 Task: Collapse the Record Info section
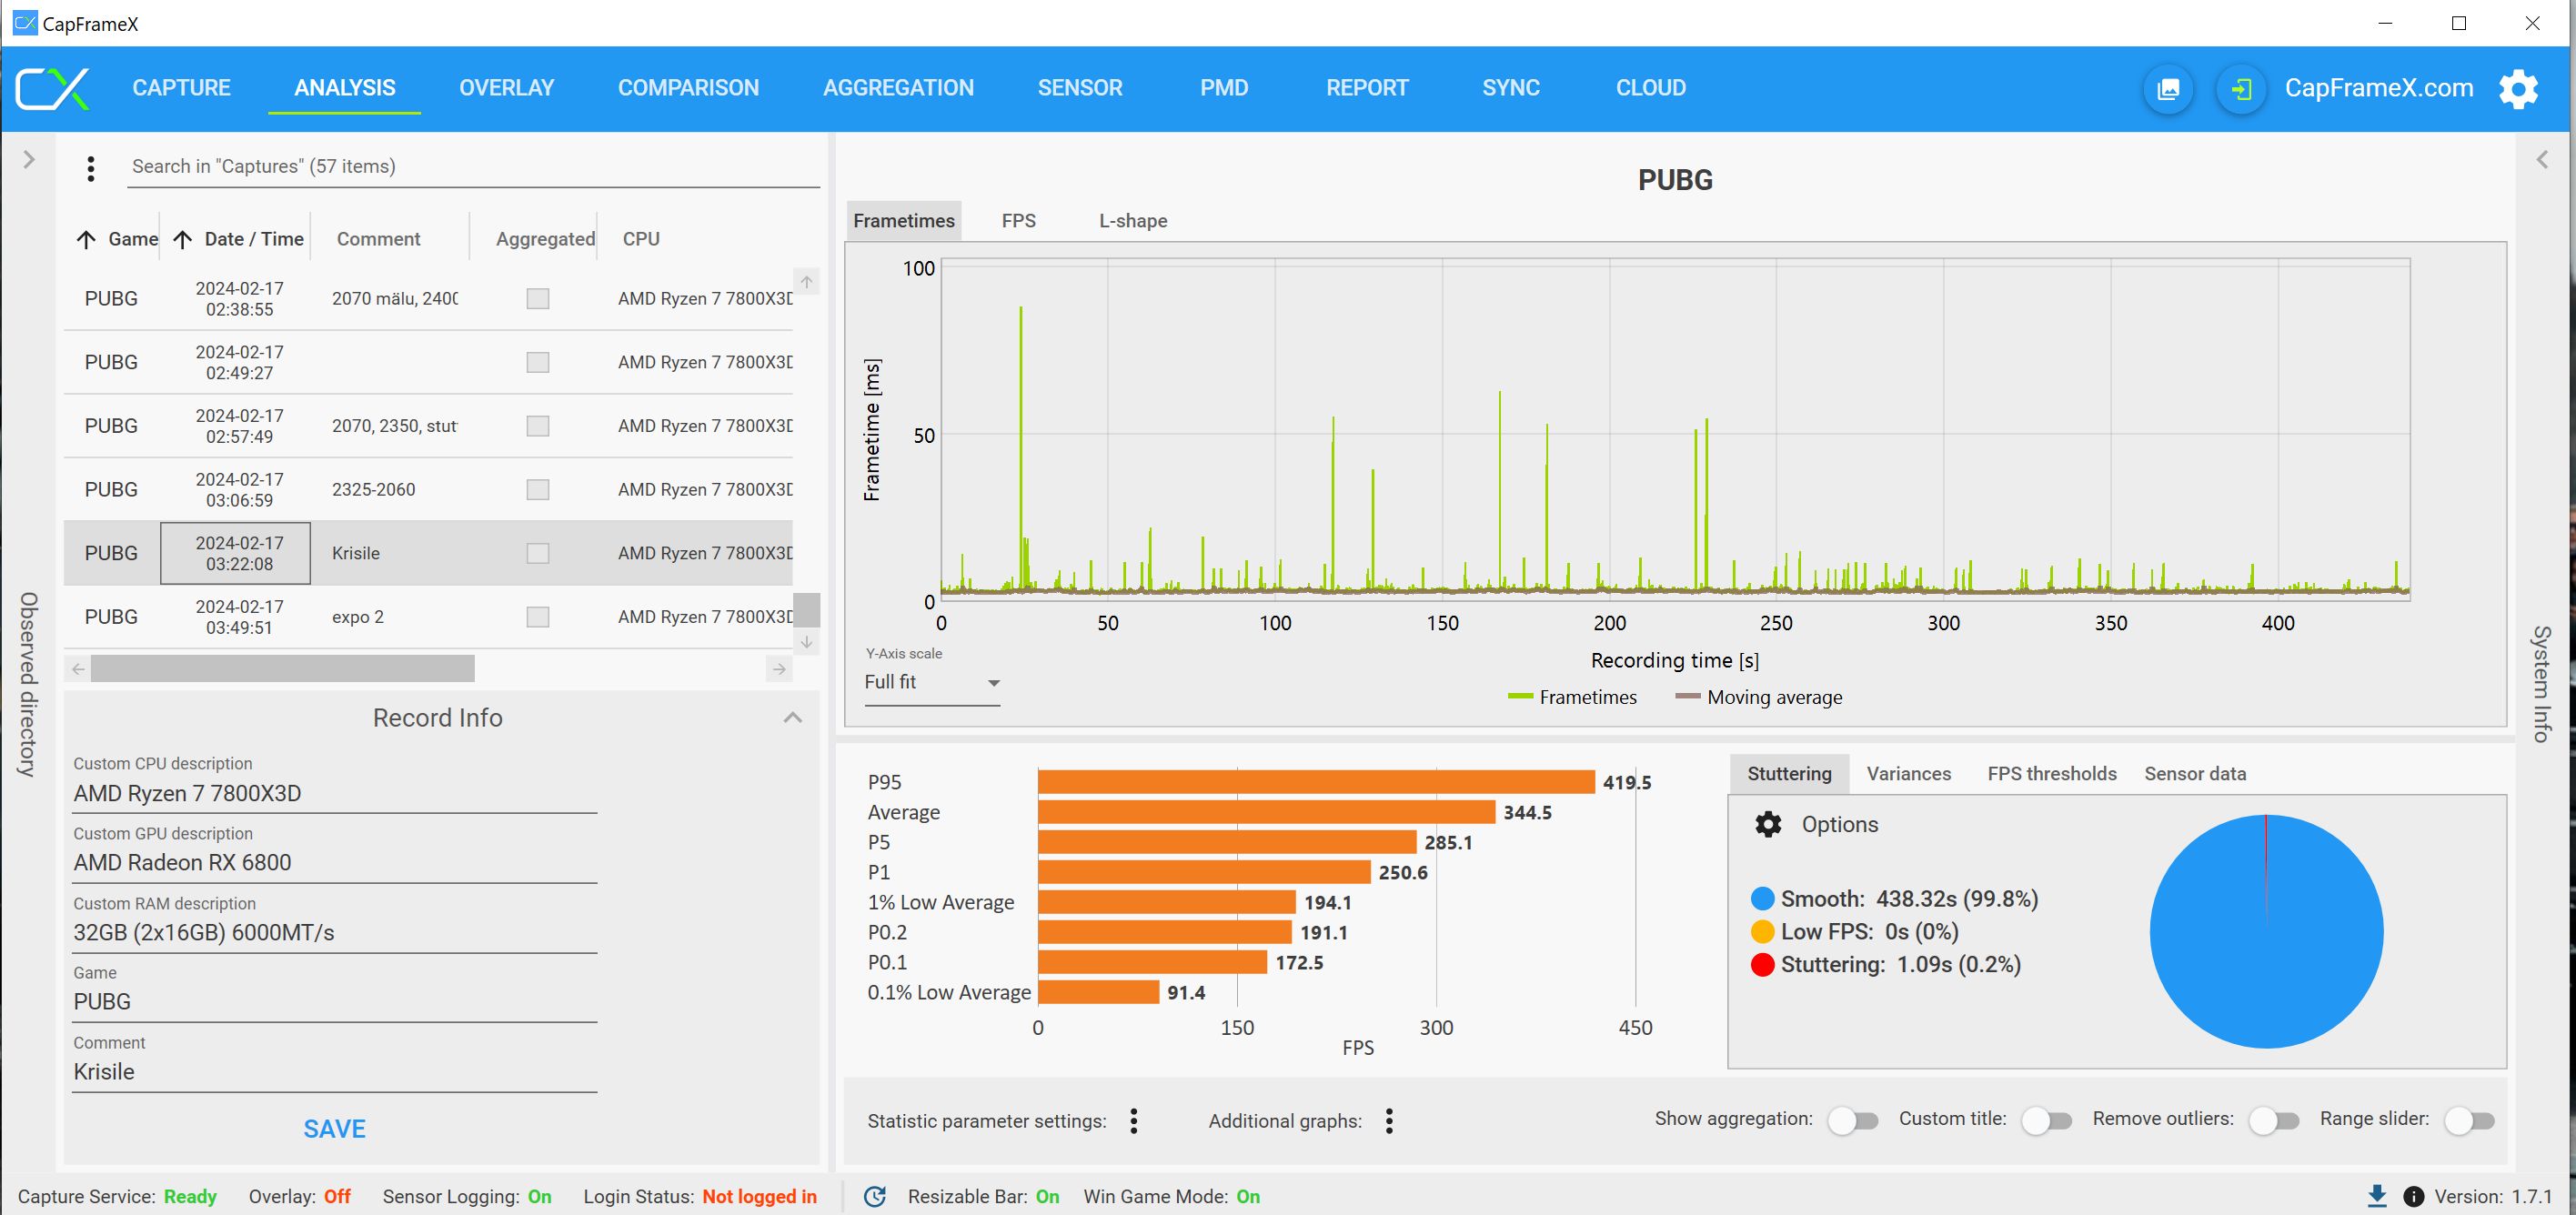coord(792,718)
